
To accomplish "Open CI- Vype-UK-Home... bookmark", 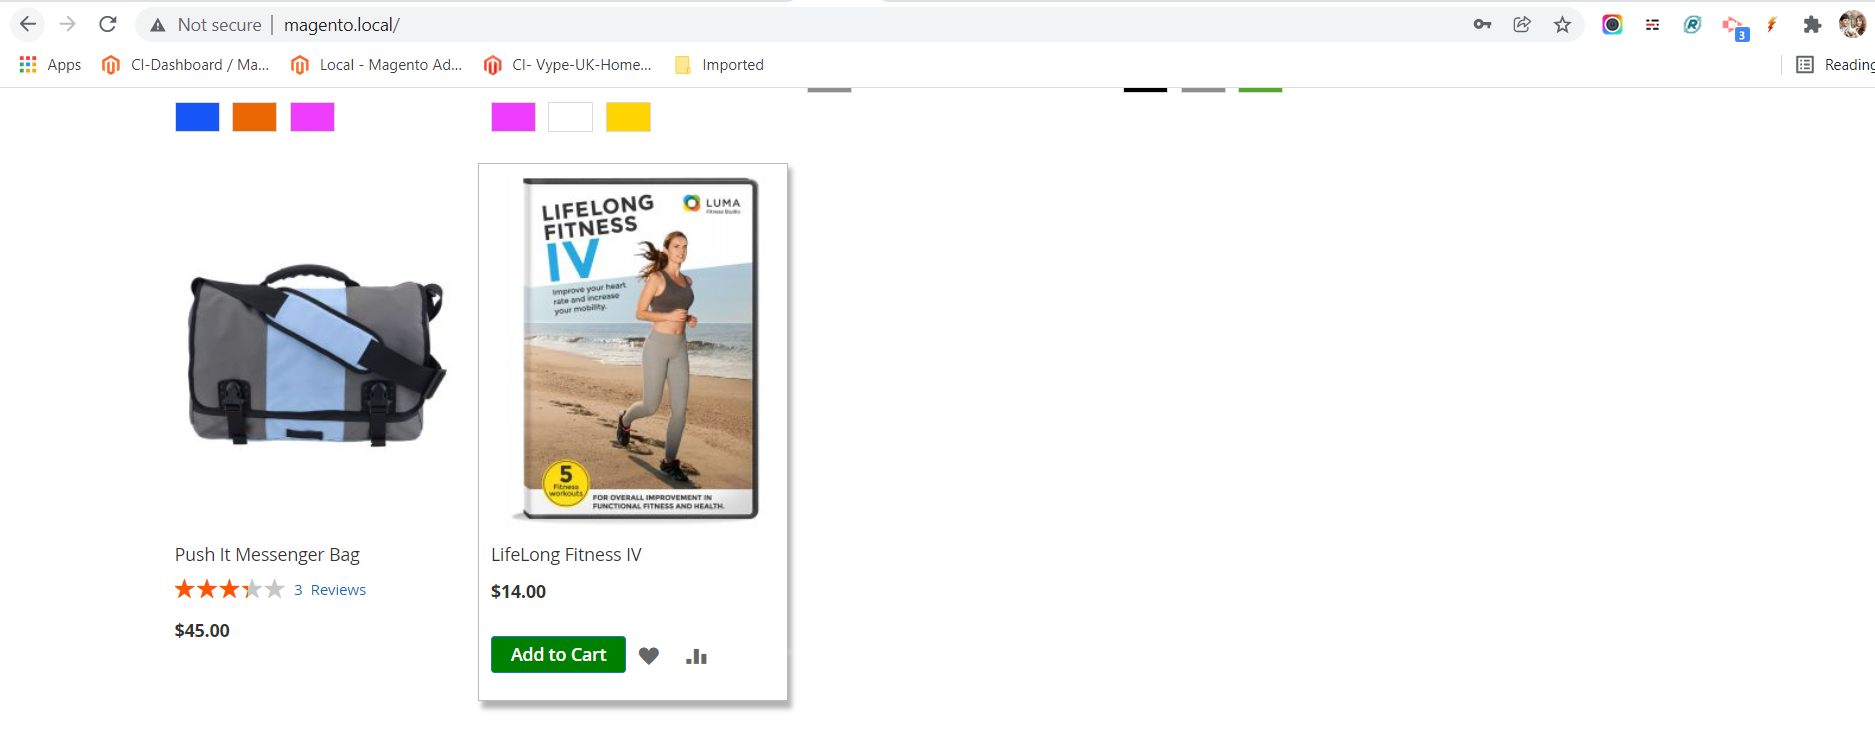I will click(x=568, y=65).
